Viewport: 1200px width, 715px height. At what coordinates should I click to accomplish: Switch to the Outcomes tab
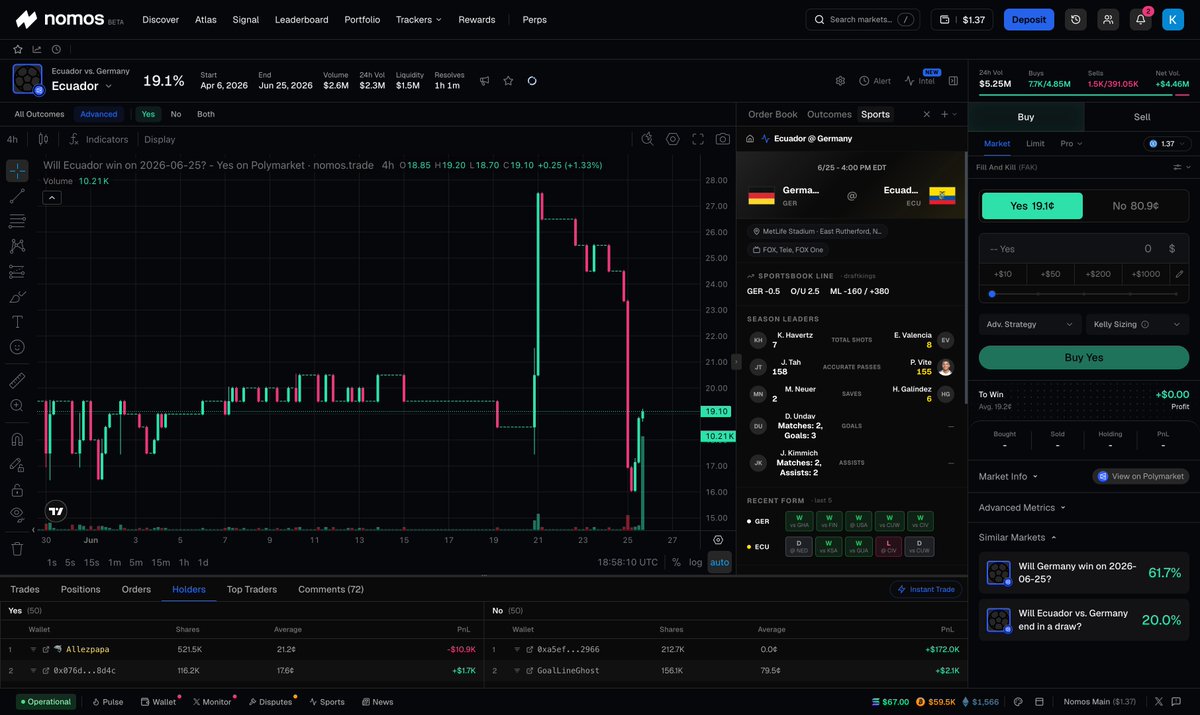click(x=829, y=114)
